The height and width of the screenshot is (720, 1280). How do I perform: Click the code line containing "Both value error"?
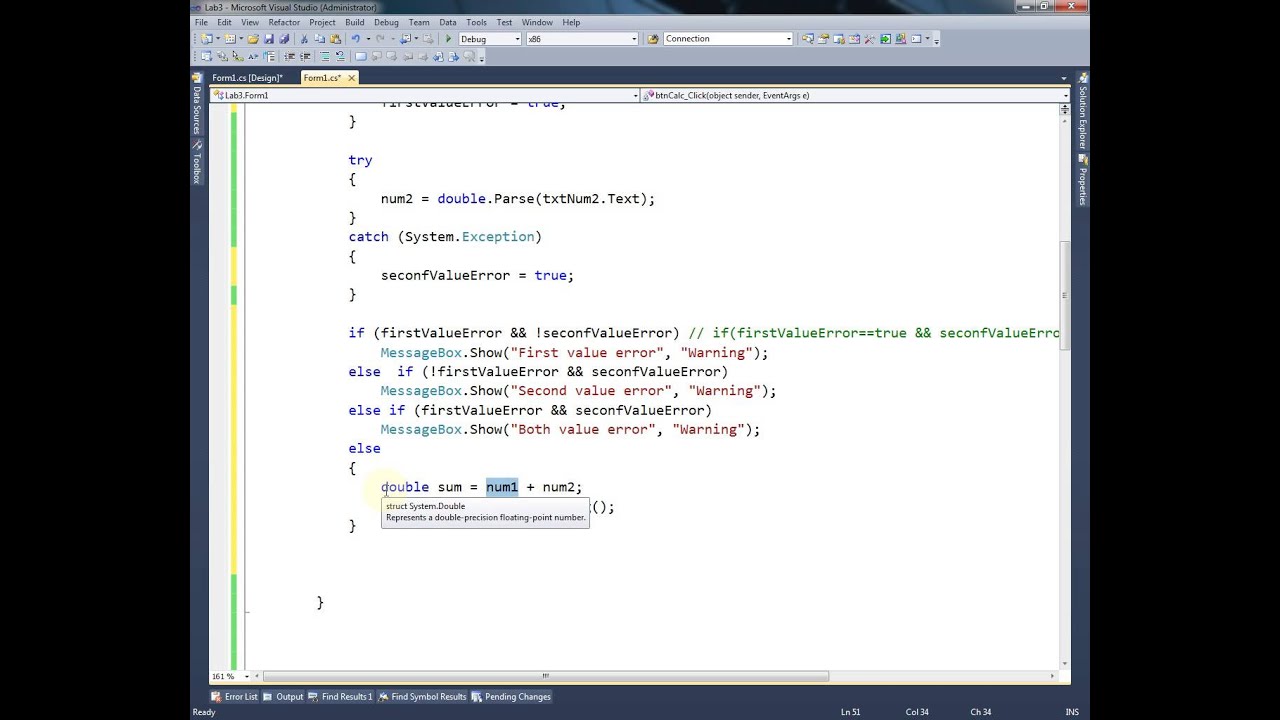tap(570, 429)
